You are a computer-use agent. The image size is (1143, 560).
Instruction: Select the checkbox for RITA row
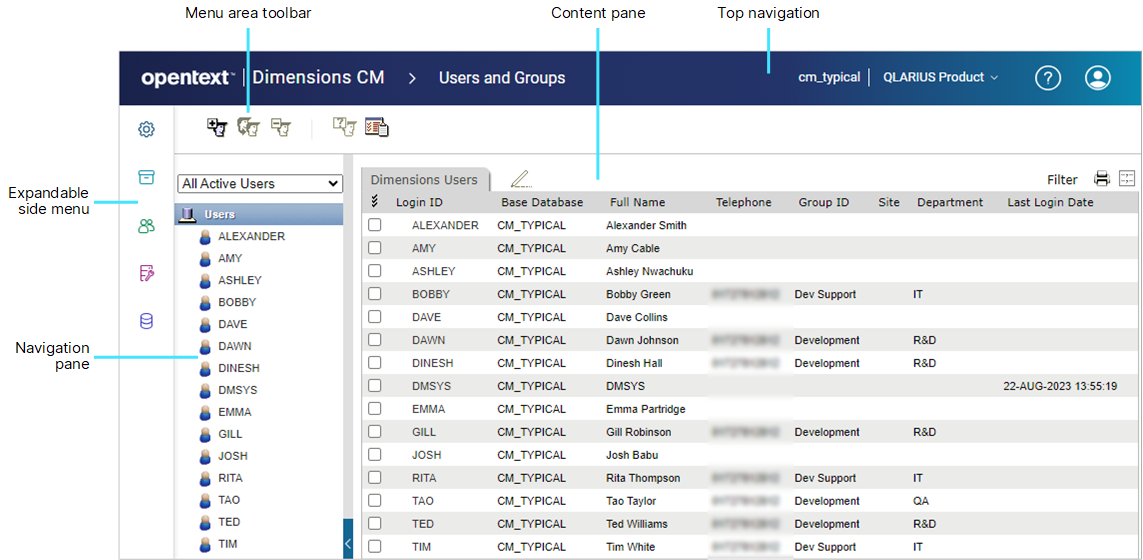[x=375, y=478]
